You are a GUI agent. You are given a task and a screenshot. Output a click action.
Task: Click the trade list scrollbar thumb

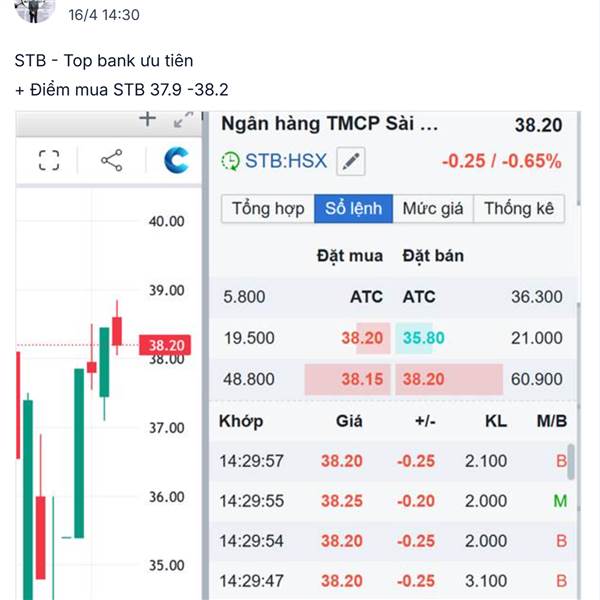(571, 461)
